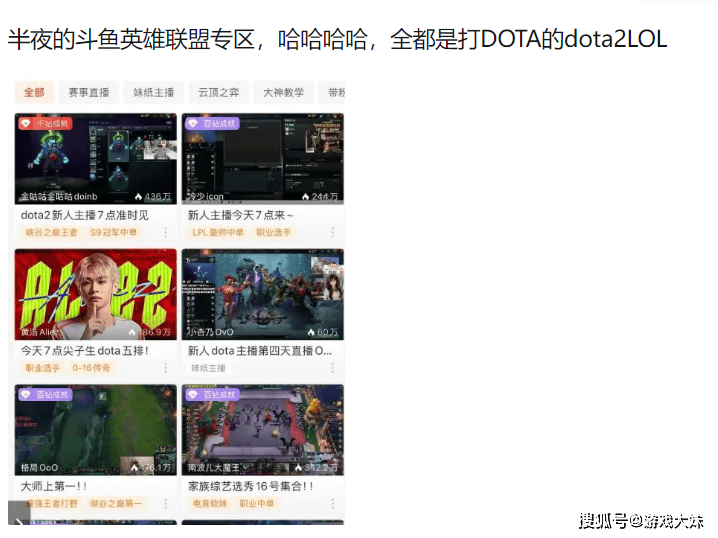Open three-dot menu on 小杏乃 stream card

pyautogui.click(x=333, y=368)
